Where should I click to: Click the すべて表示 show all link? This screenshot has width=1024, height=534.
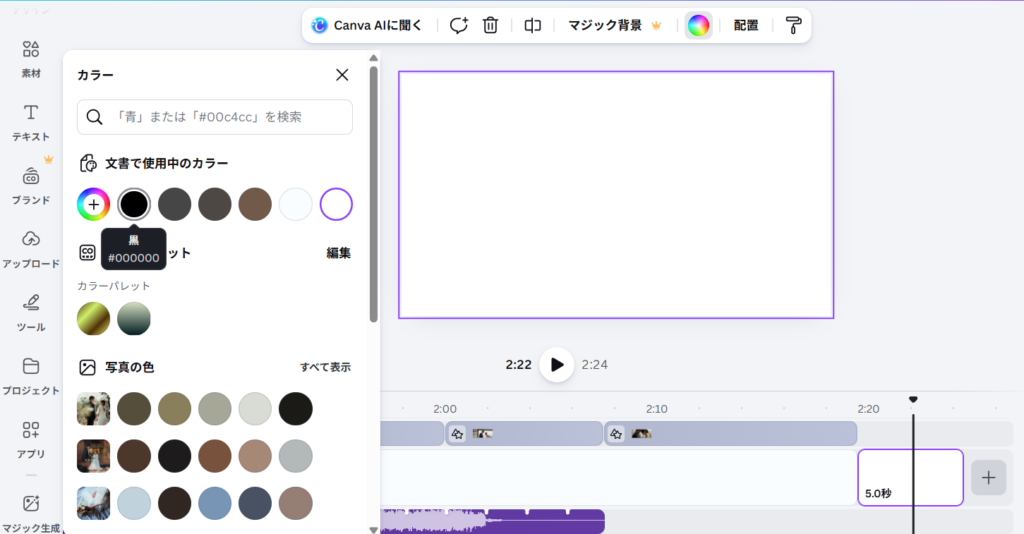tap(325, 367)
